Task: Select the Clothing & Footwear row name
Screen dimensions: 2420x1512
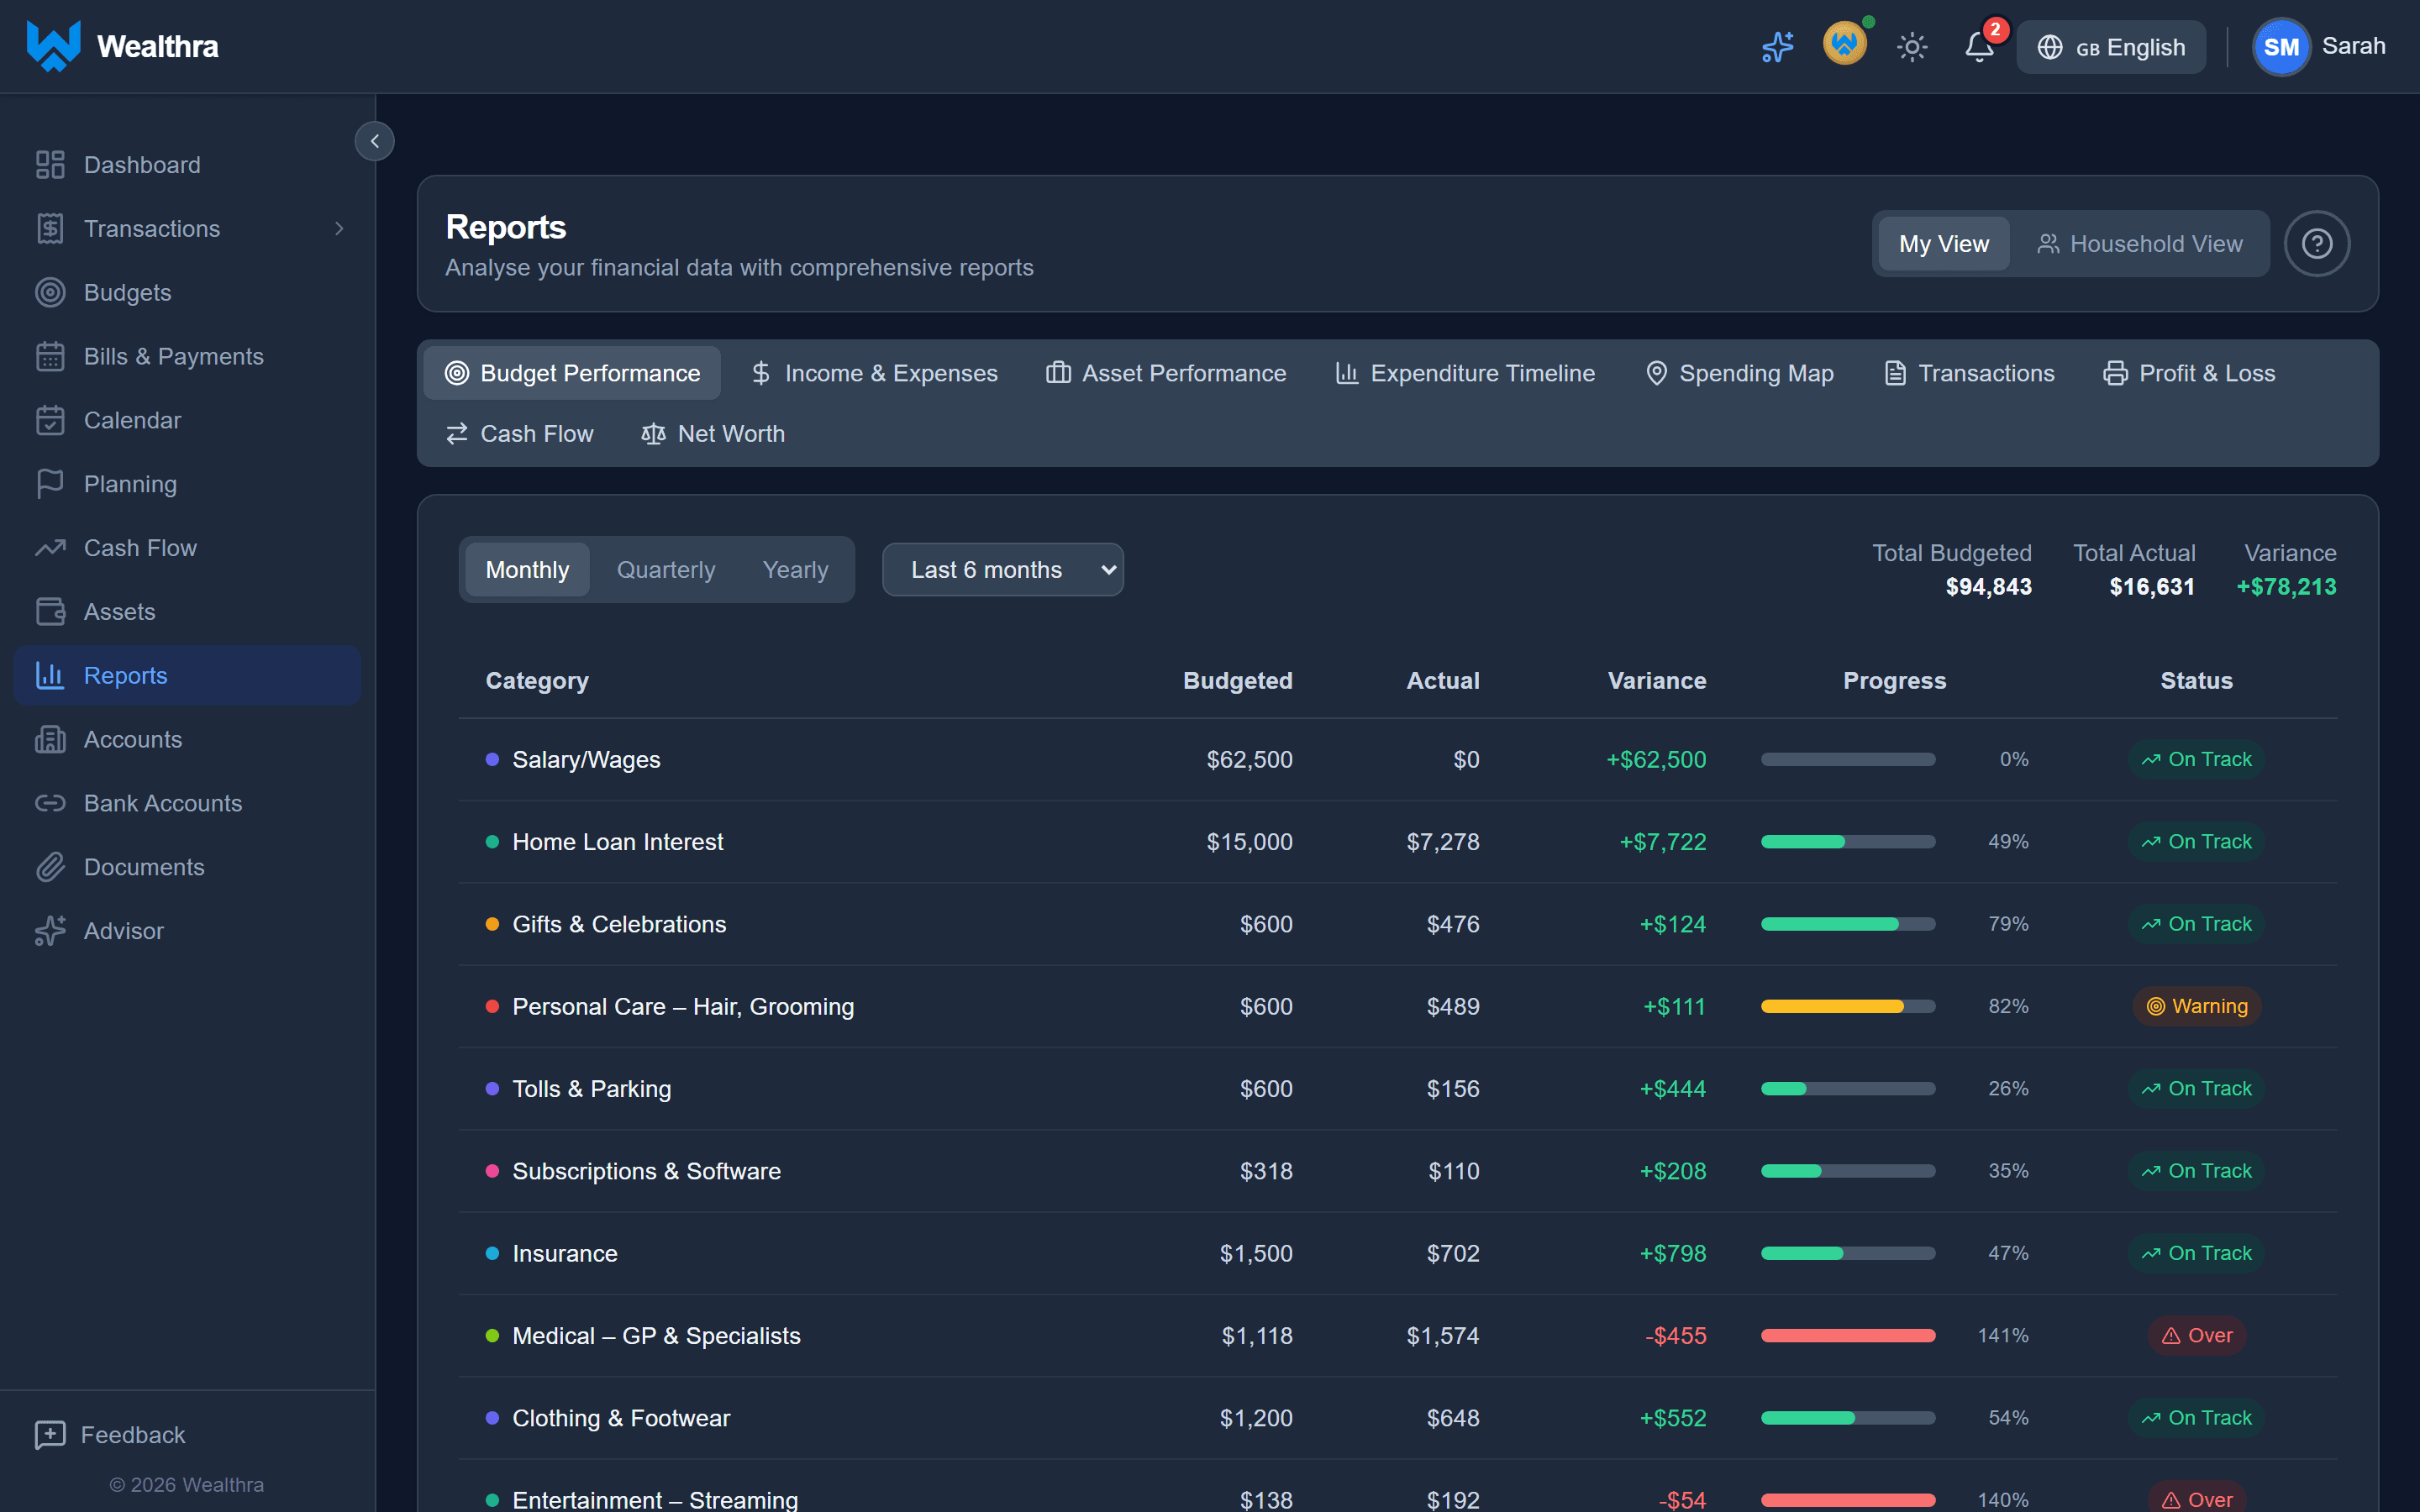Action: 621,1418
